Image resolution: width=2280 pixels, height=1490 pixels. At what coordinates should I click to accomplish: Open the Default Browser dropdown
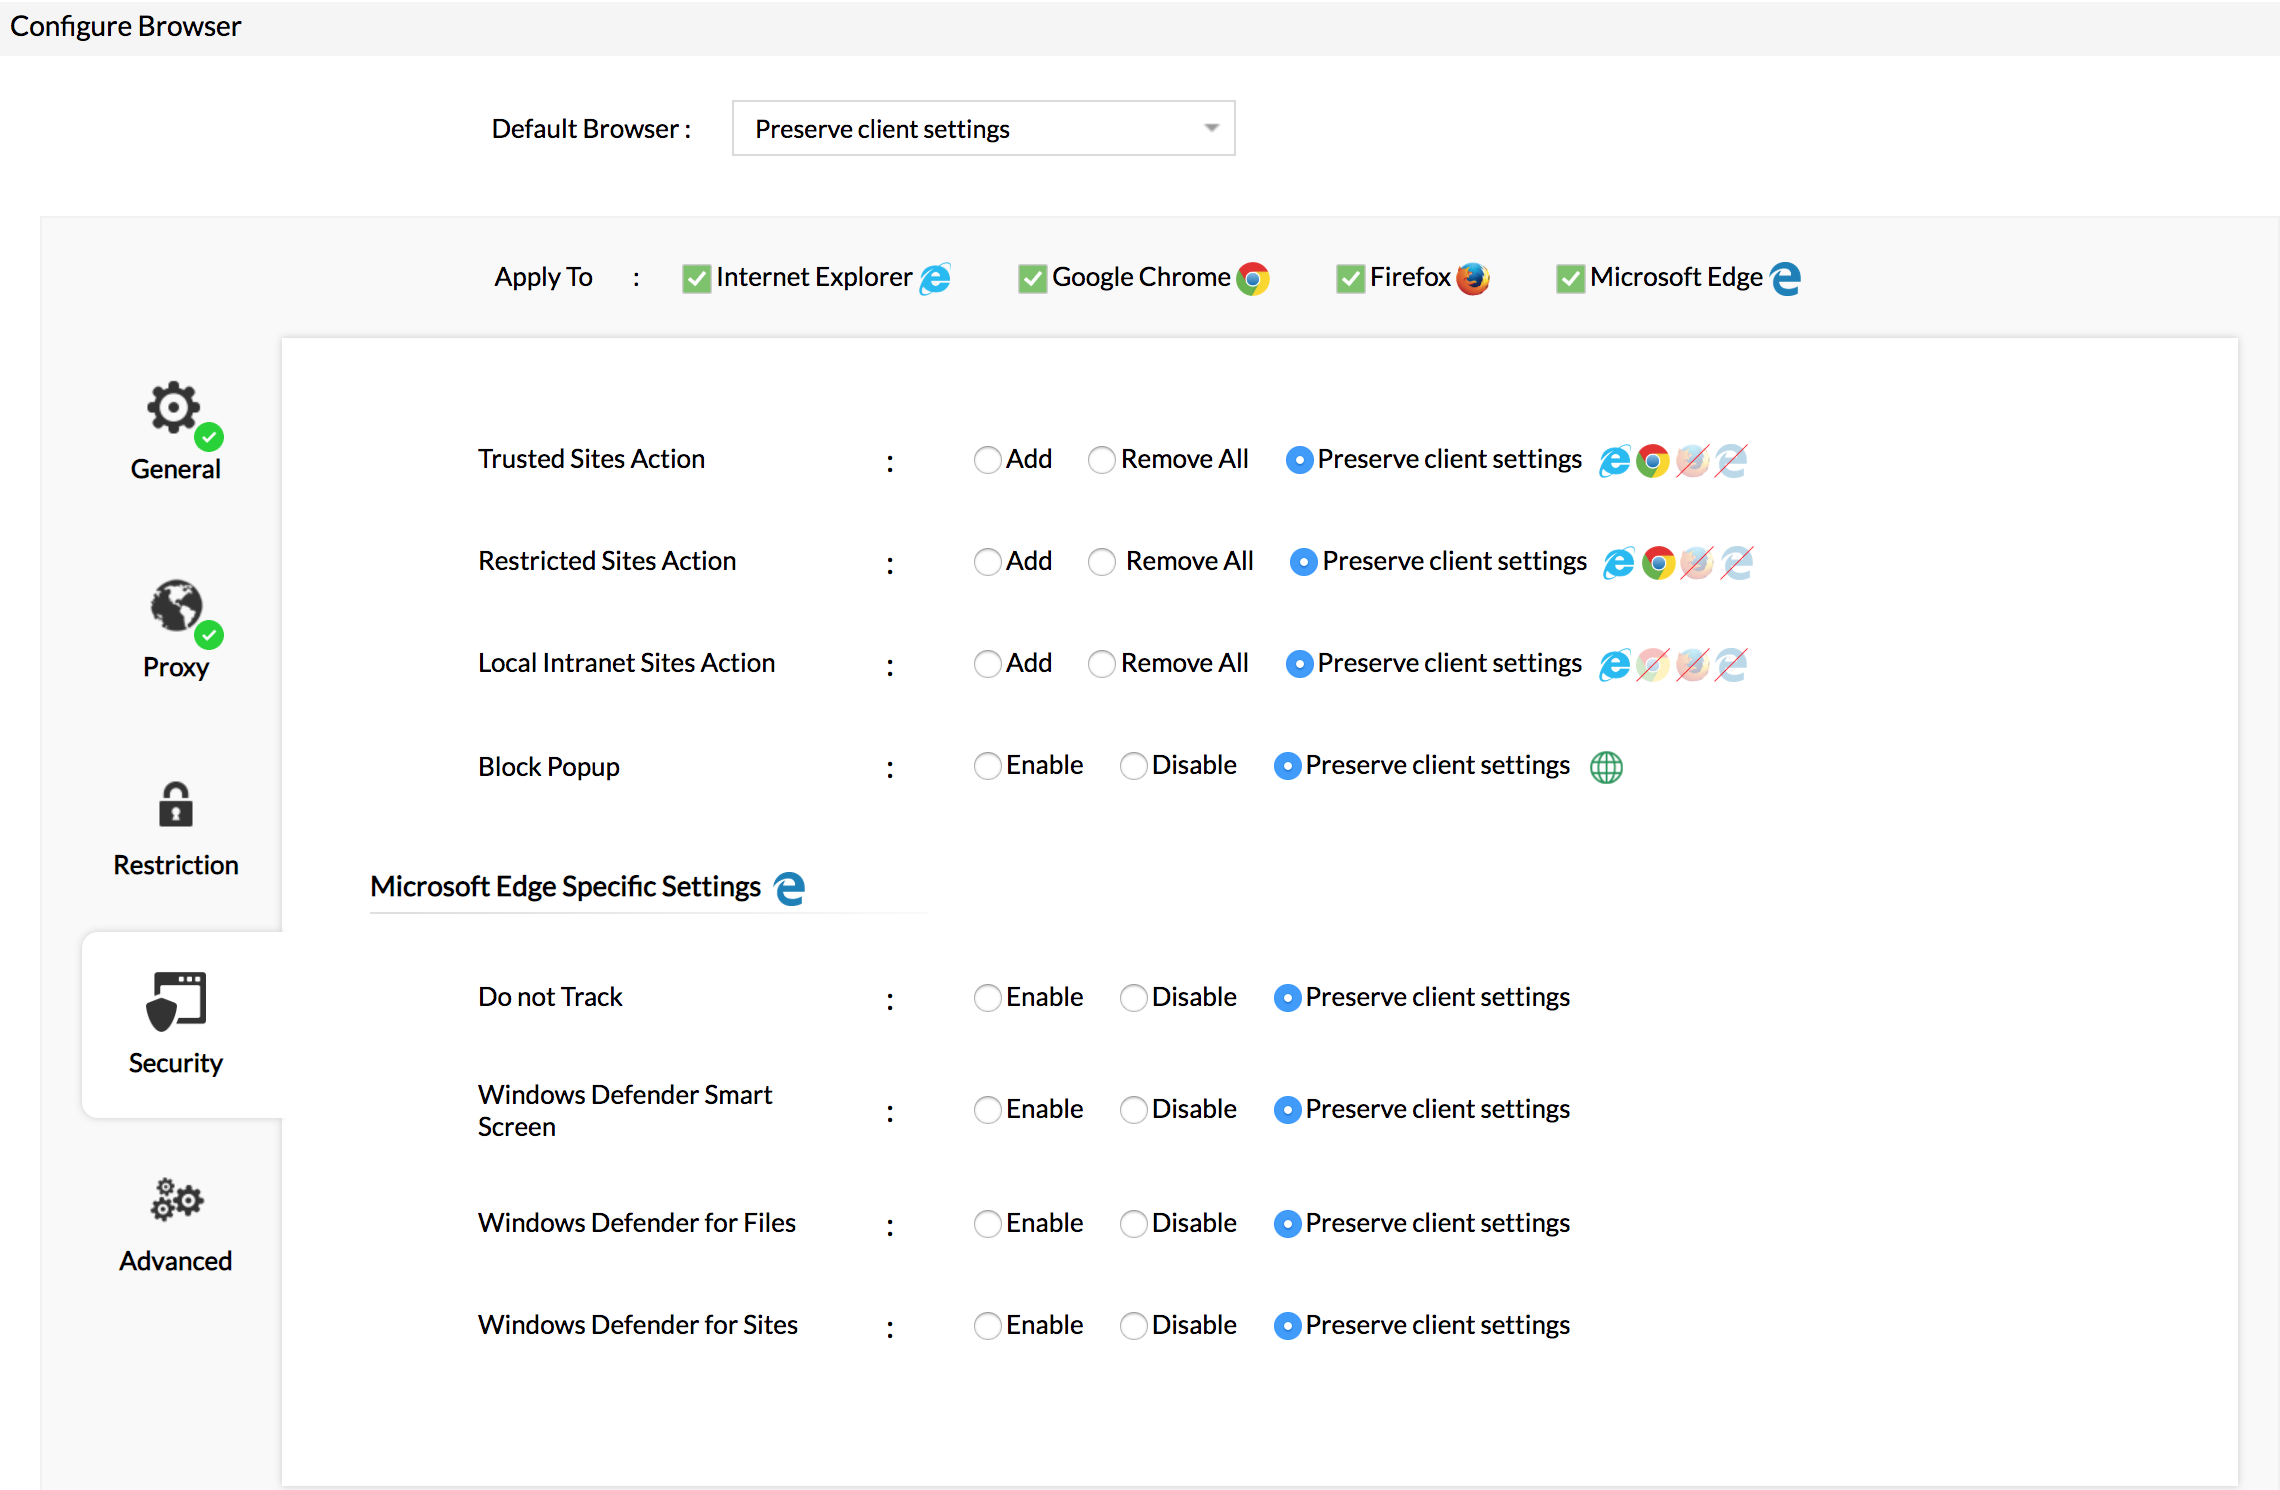983,129
